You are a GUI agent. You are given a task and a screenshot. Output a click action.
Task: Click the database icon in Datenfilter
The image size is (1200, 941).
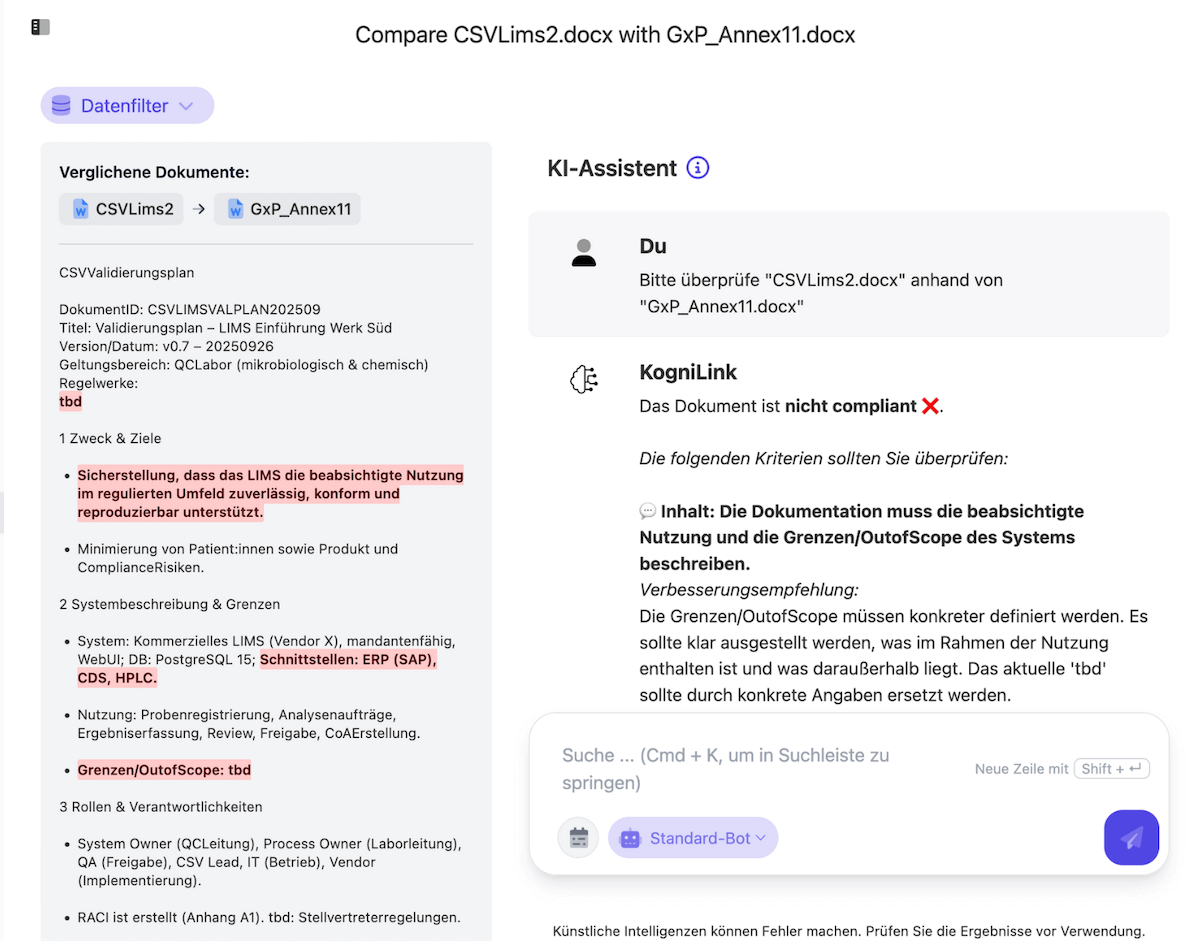pyautogui.click(x=62, y=106)
